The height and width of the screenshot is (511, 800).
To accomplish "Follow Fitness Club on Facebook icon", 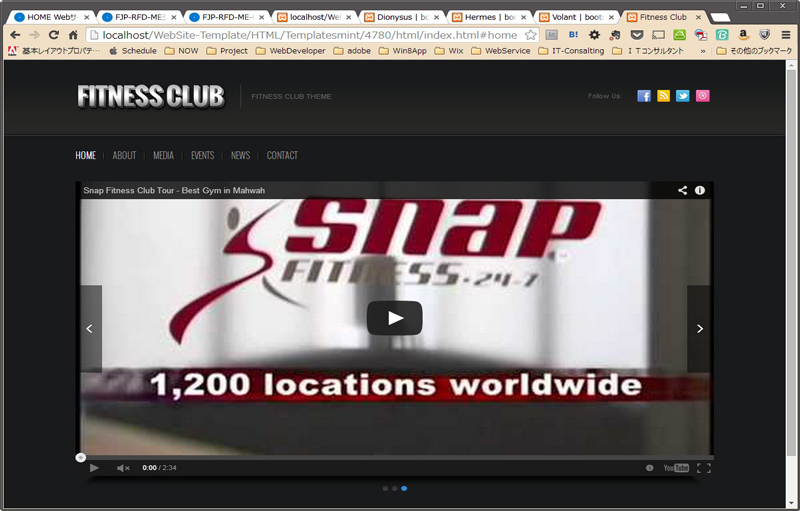I will pyautogui.click(x=644, y=96).
